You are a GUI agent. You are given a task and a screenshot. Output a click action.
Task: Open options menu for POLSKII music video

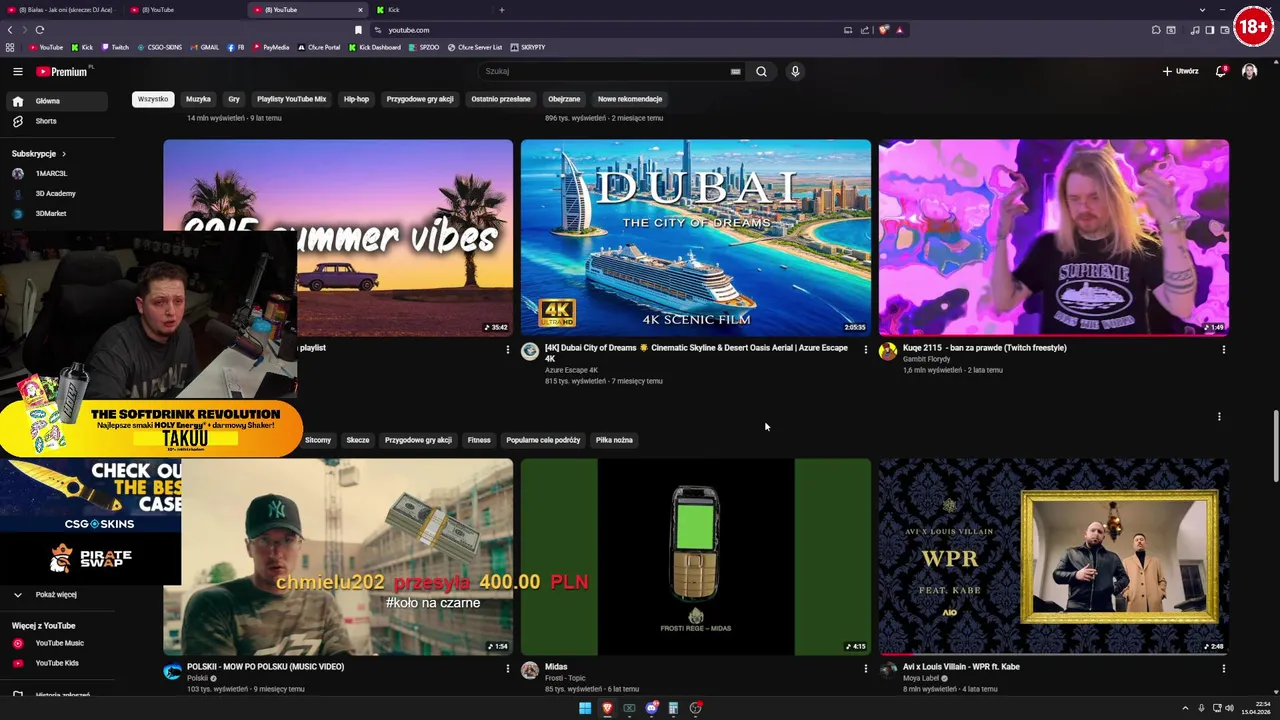tap(507, 668)
